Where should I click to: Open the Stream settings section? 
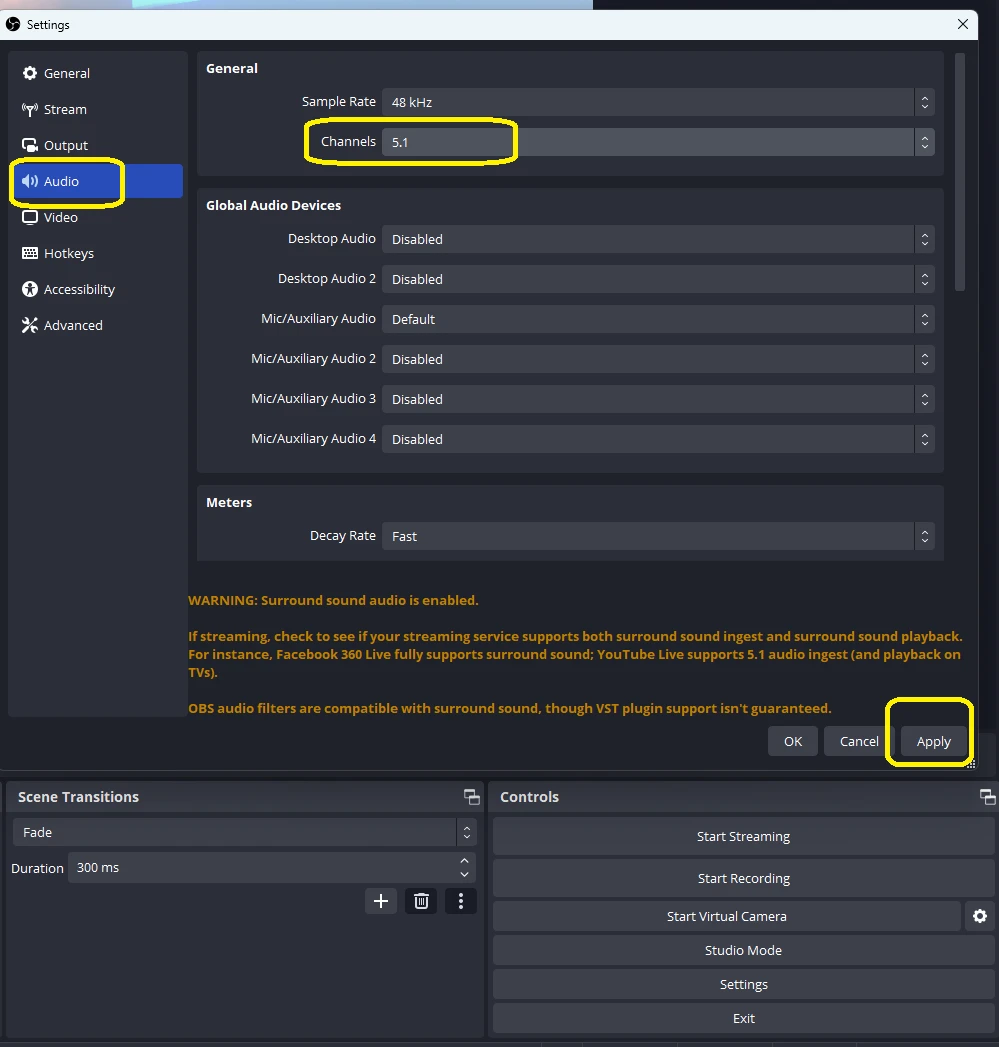point(65,109)
